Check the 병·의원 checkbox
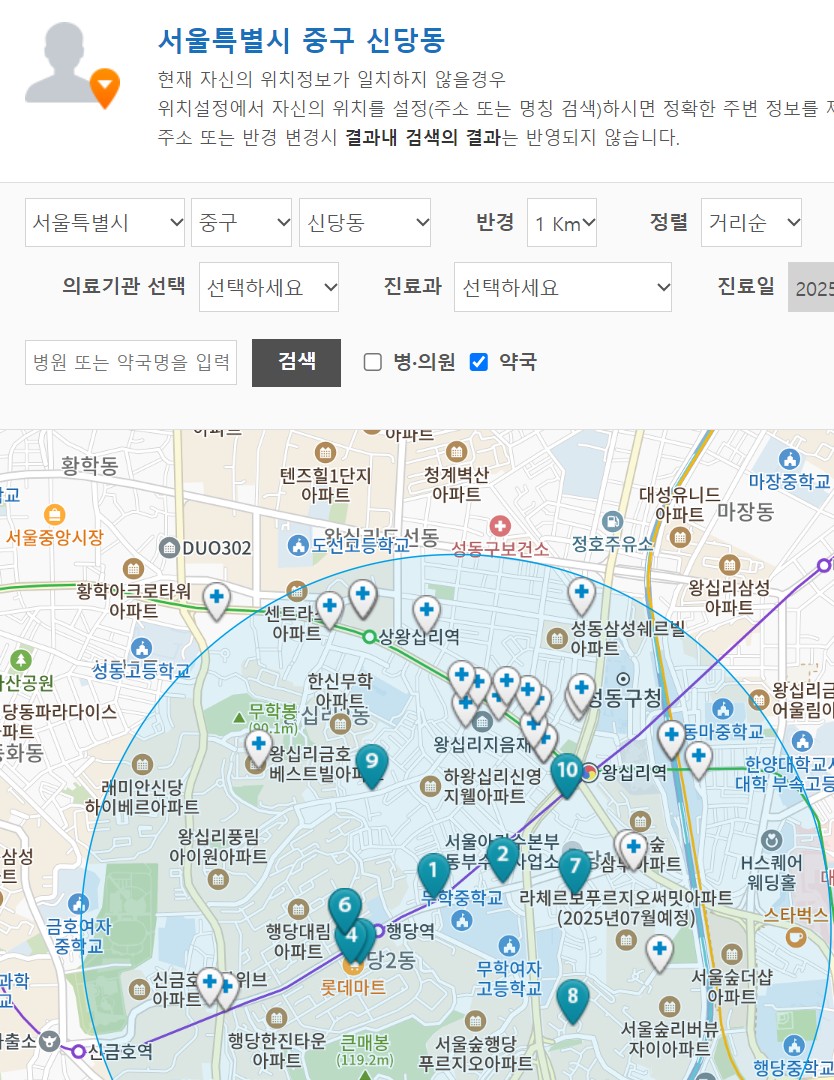Screen dimensions: 834x1080 [373, 362]
